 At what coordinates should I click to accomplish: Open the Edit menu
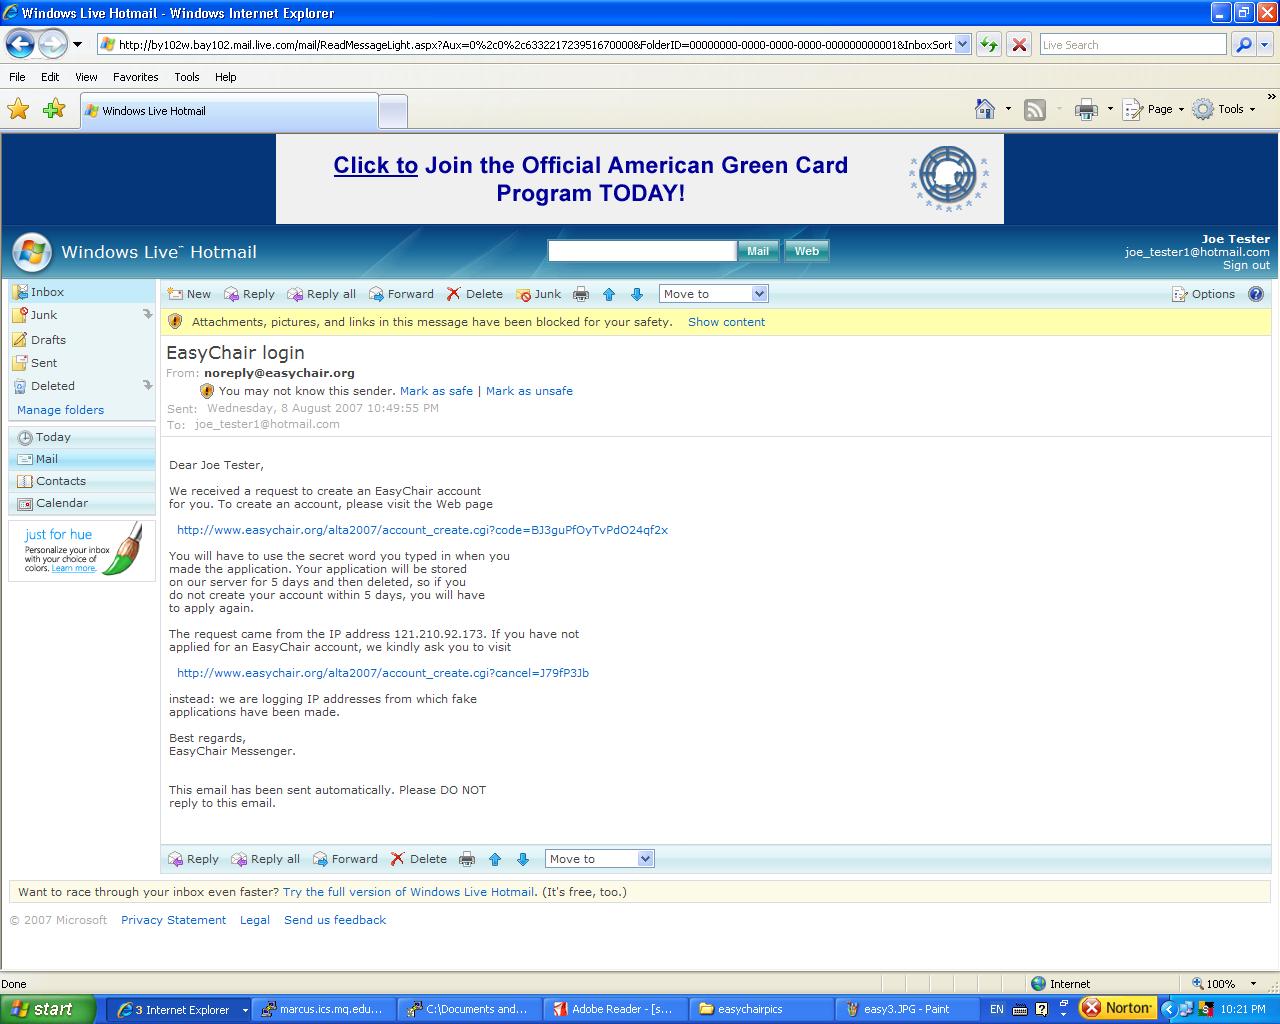coord(50,77)
